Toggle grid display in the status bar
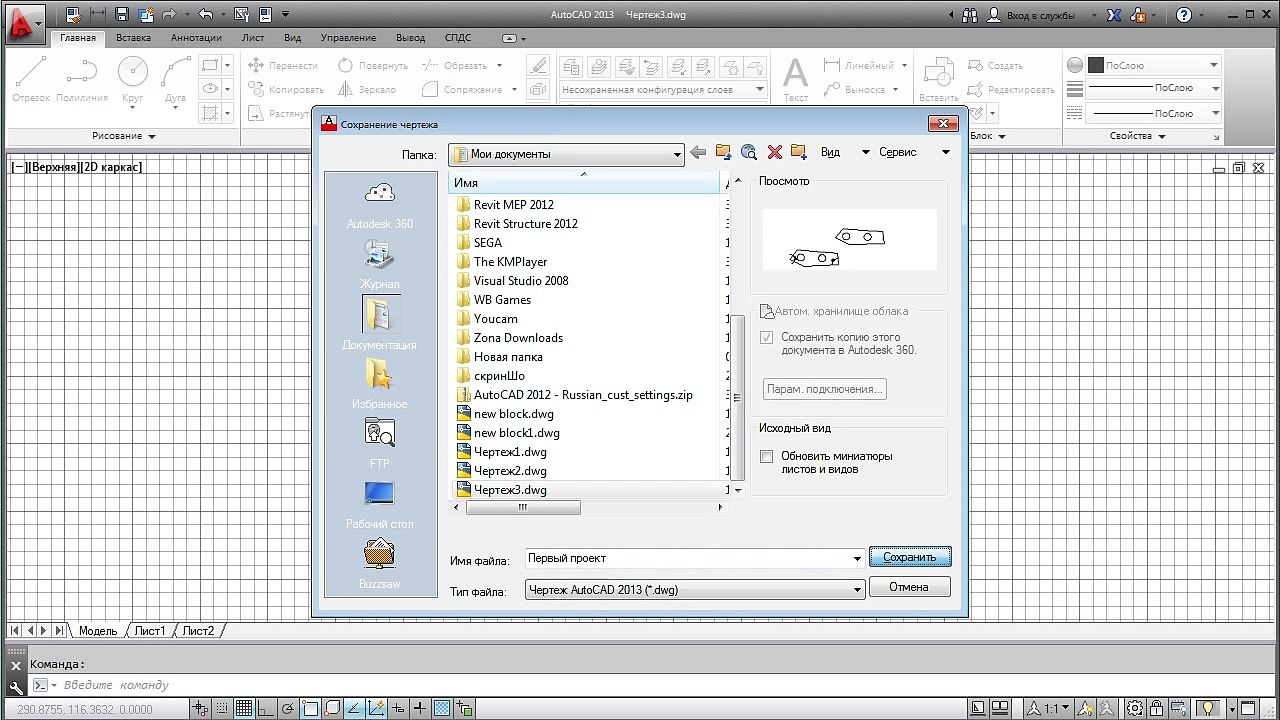This screenshot has height=720, width=1280. (244, 709)
